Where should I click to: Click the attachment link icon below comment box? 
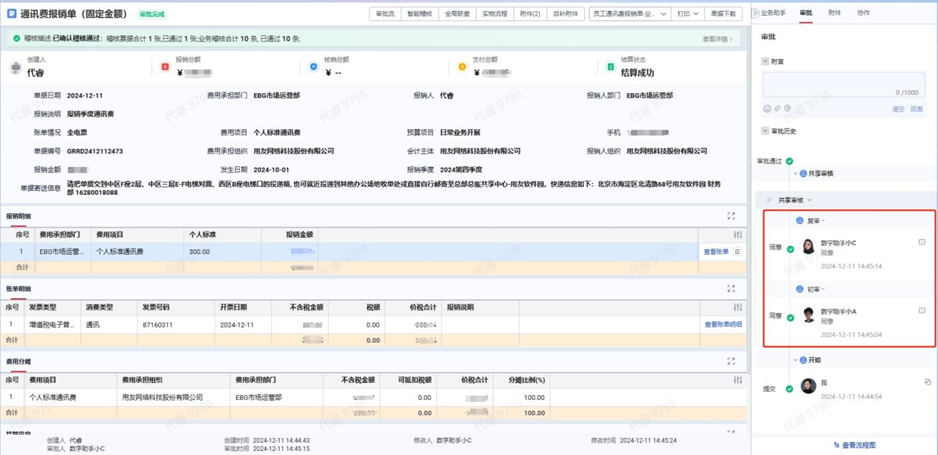click(x=776, y=109)
